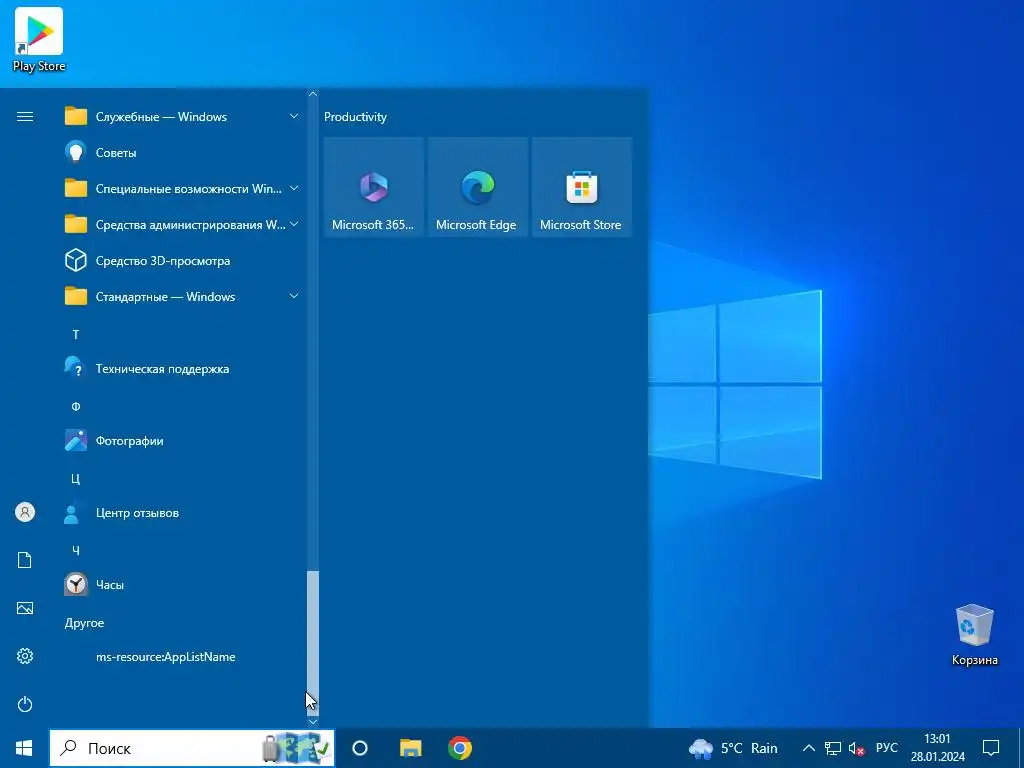Screen dimensions: 1024x768
Task: Launch Средство 3D-просмотра
Action: pos(183,261)
